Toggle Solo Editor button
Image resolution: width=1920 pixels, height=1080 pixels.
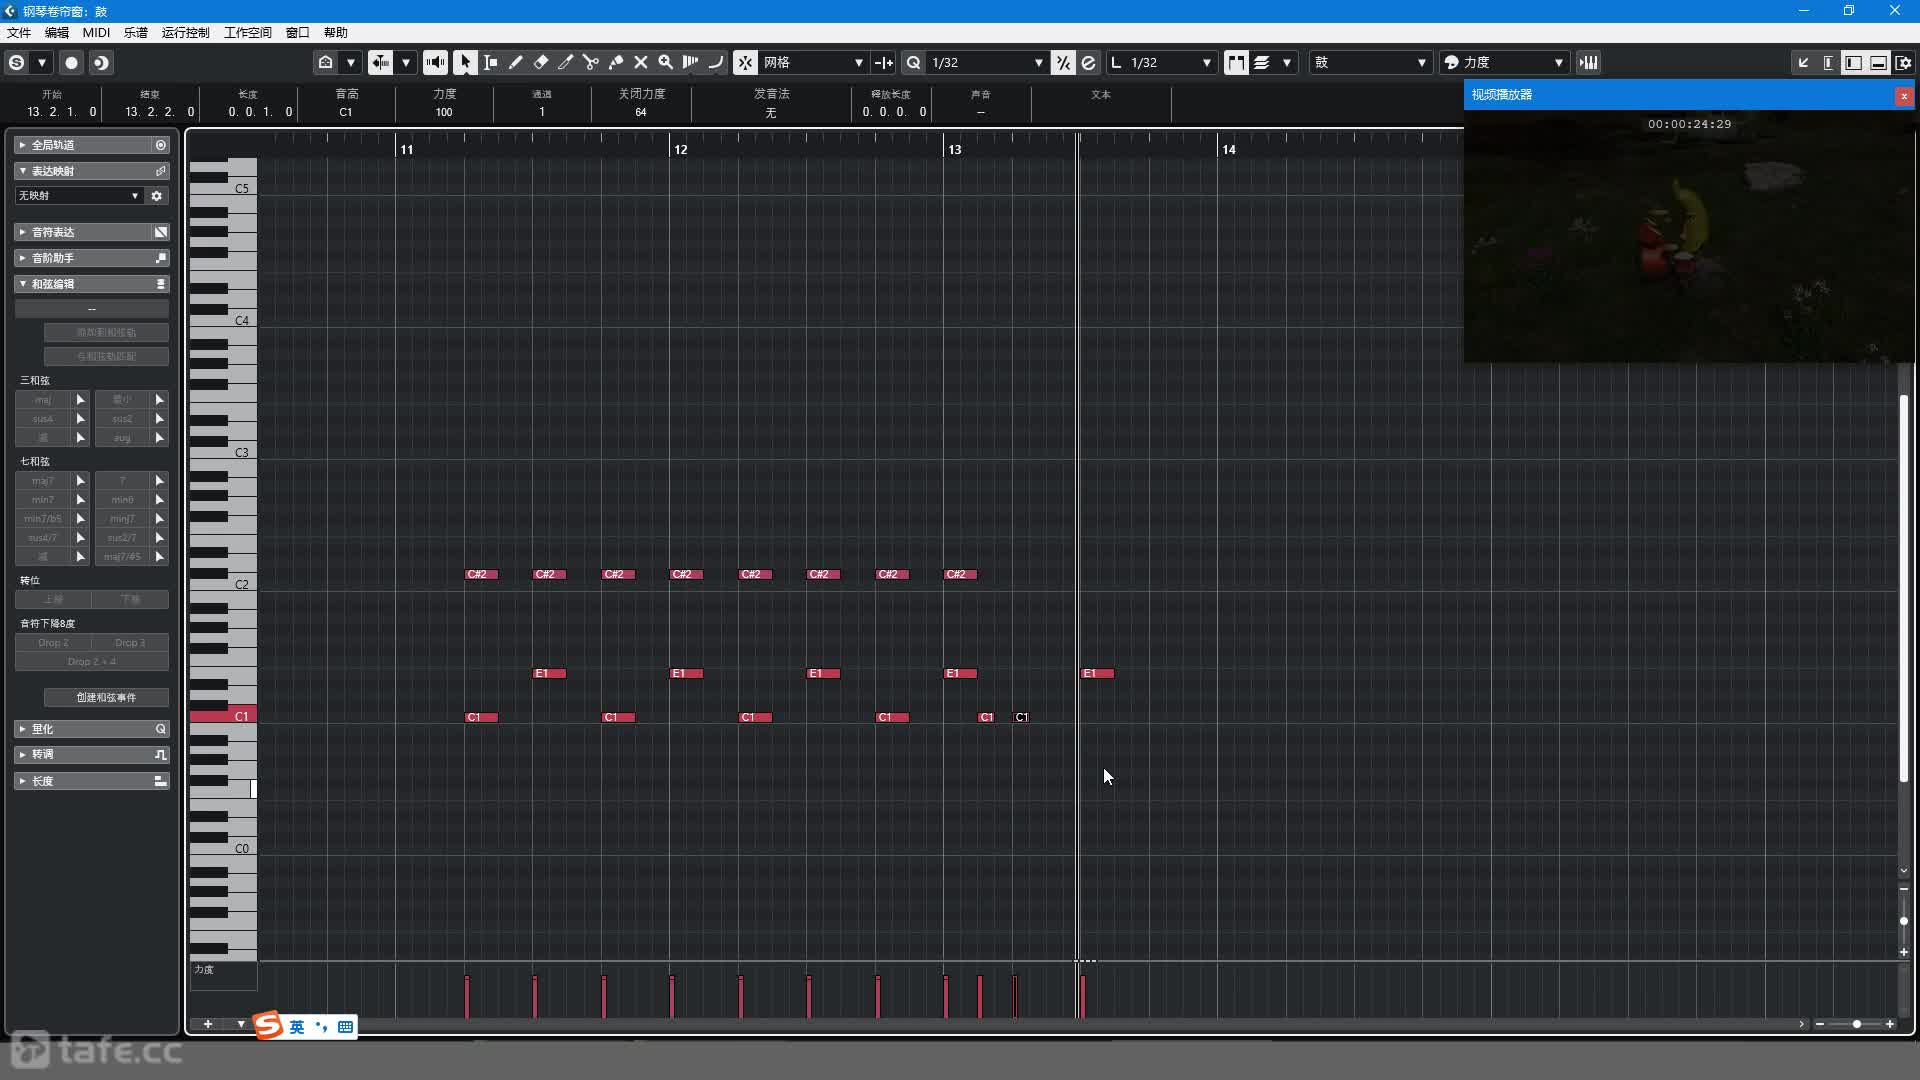[17, 62]
